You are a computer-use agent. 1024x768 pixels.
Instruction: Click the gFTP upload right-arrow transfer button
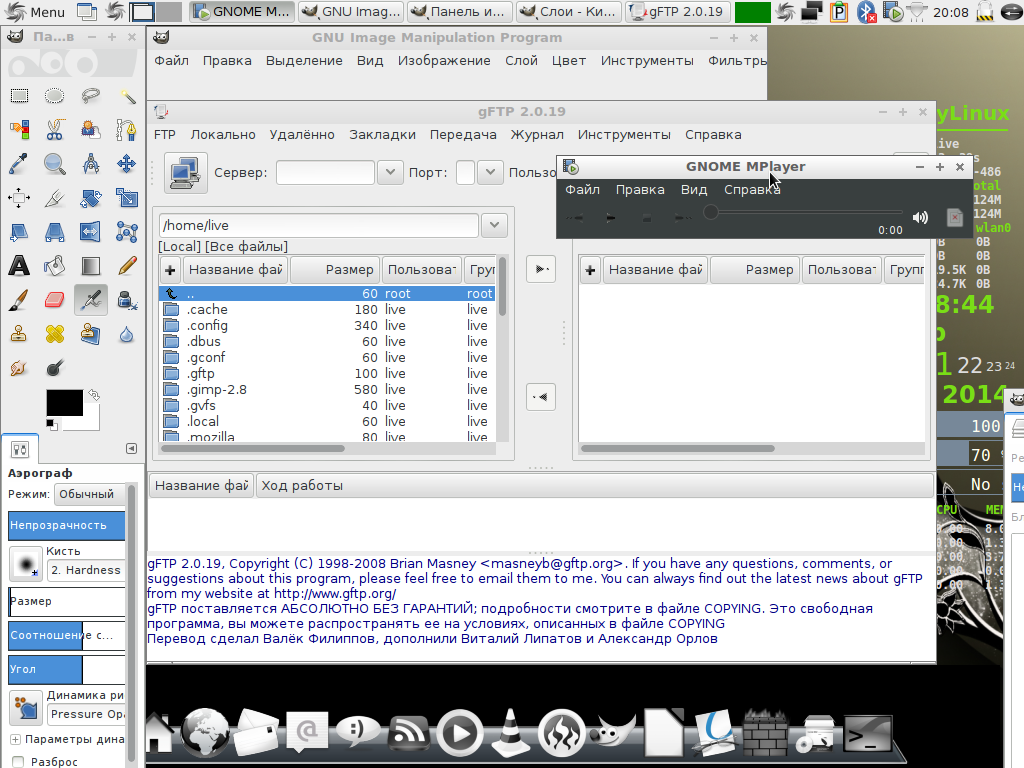541,268
